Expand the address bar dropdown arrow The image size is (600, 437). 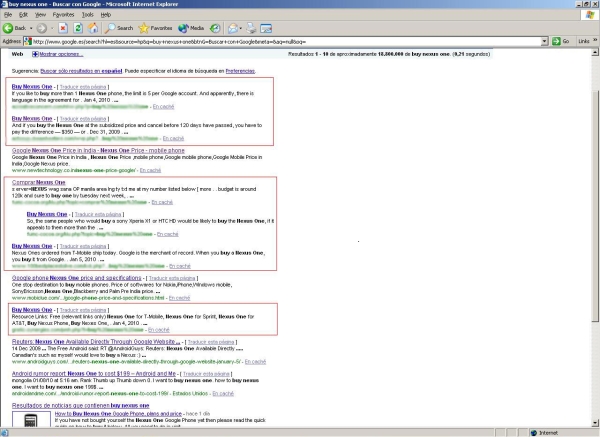tap(545, 41)
